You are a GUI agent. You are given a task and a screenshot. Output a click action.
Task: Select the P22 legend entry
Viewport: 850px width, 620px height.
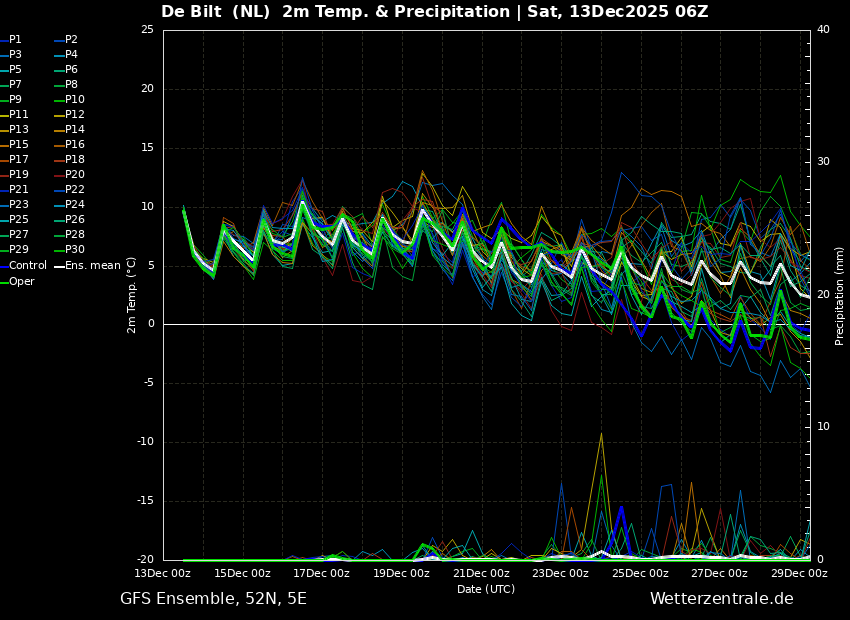tap(75, 190)
